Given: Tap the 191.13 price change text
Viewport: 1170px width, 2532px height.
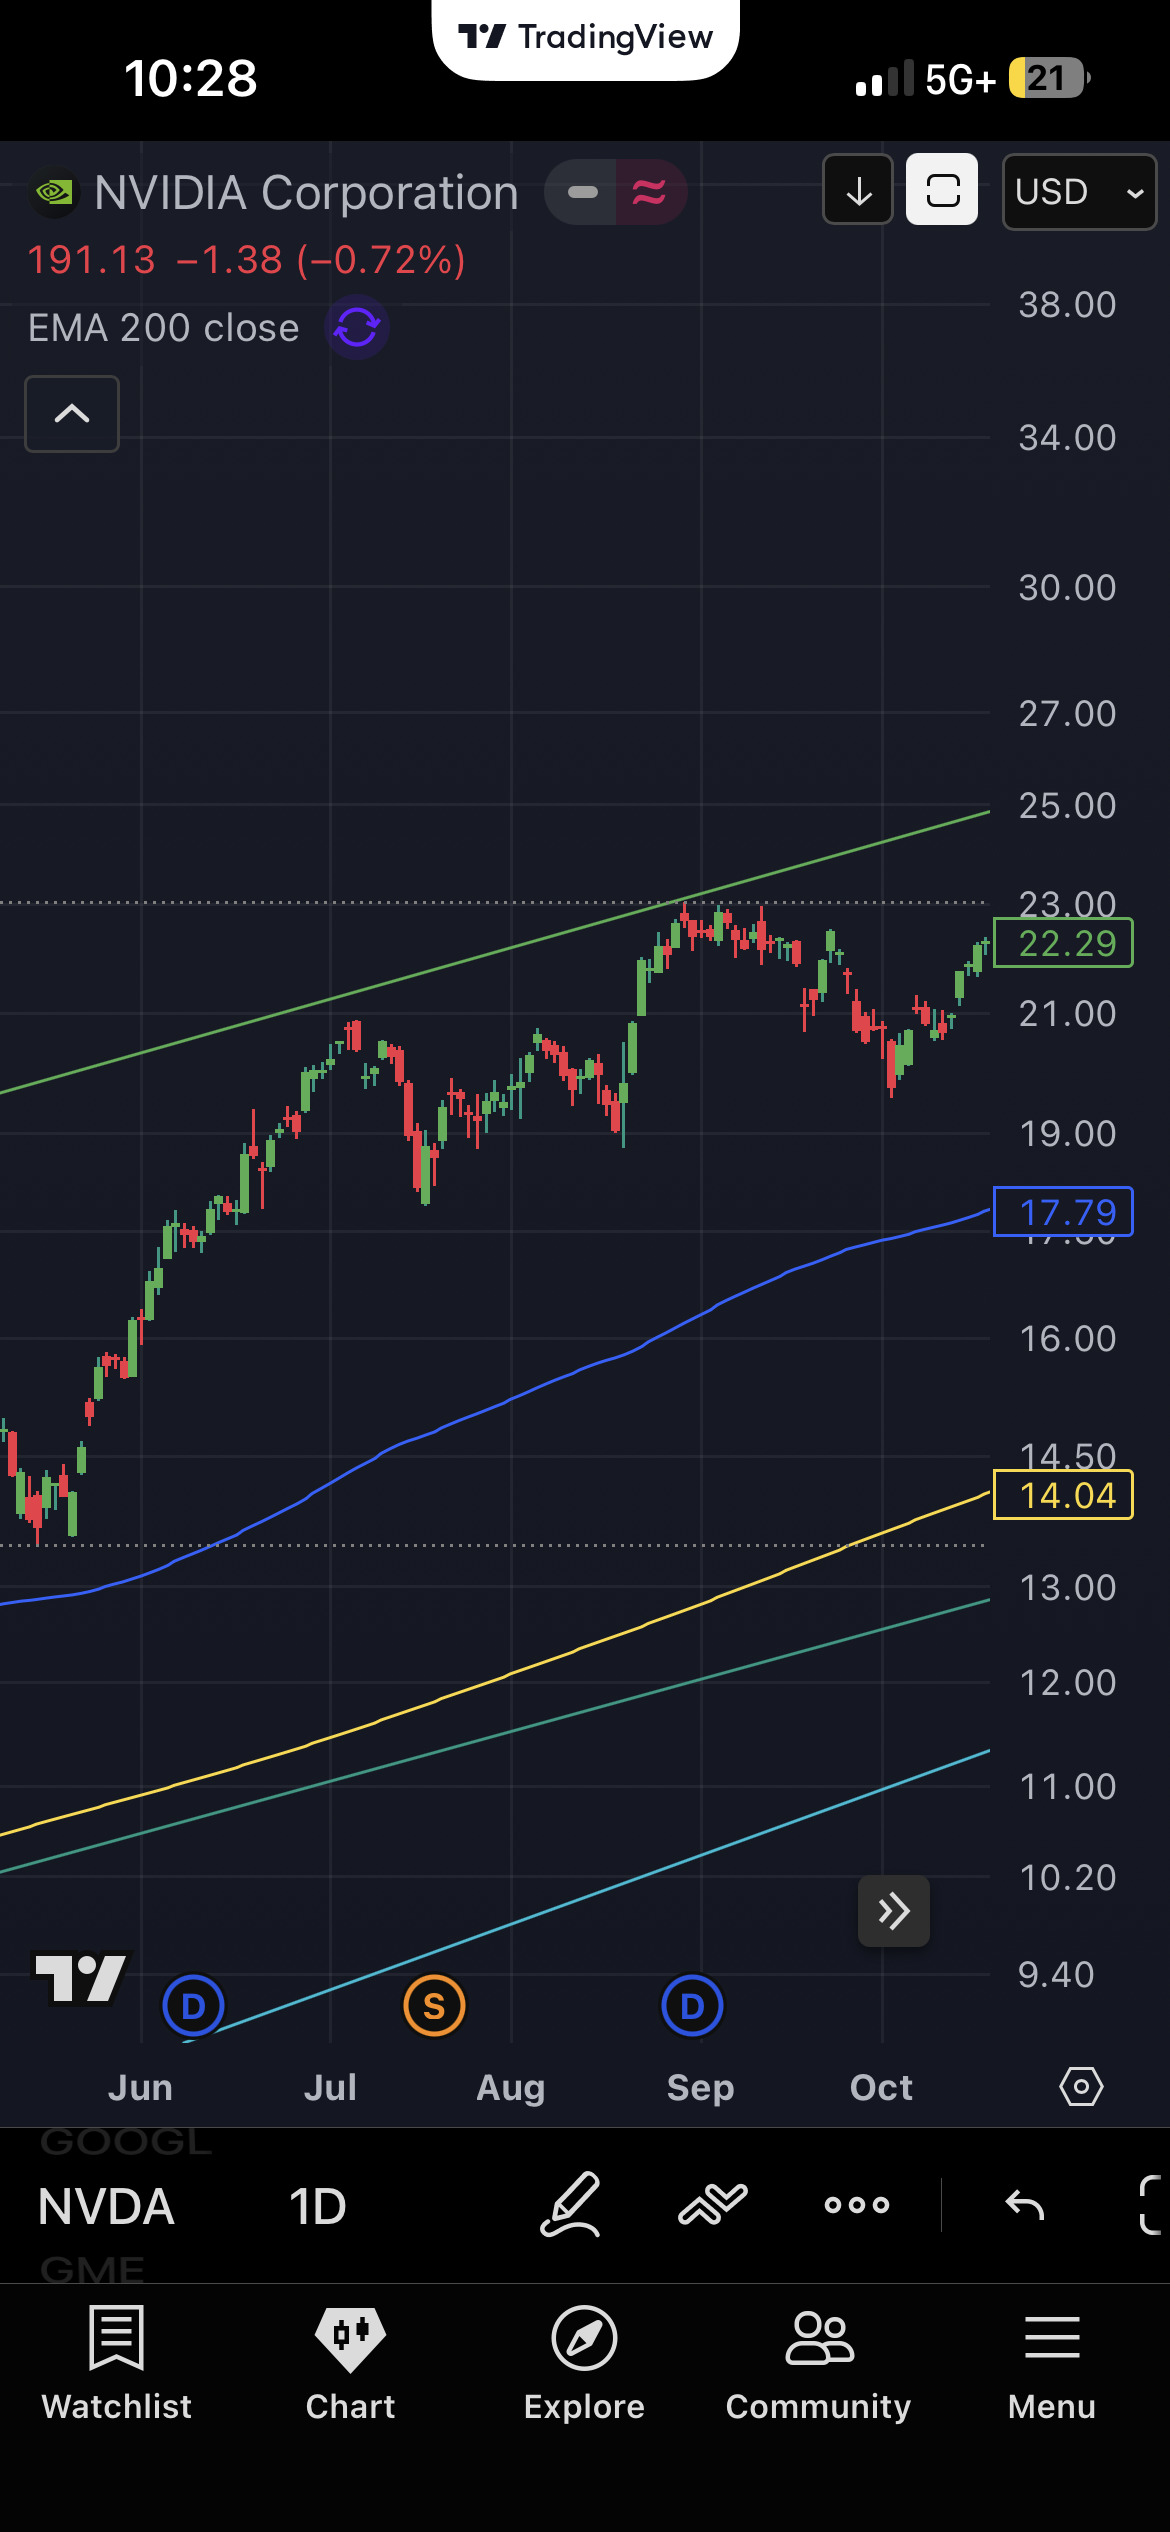Looking at the screenshot, I should [246, 260].
